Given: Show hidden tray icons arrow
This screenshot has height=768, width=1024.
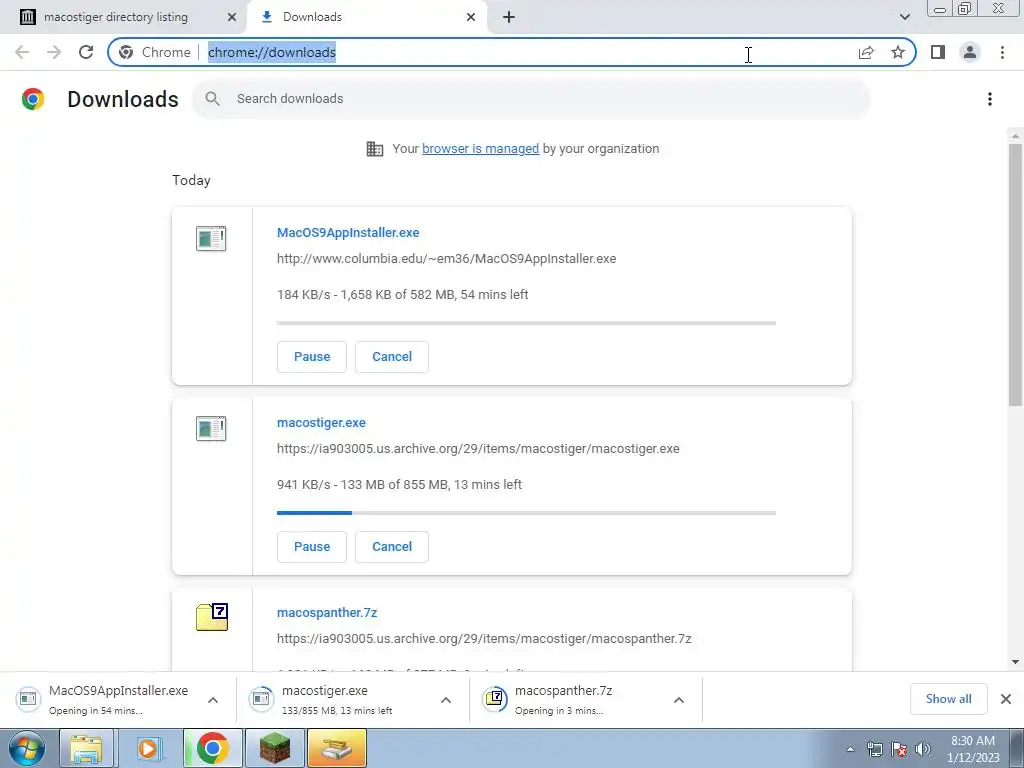Looking at the screenshot, I should [x=850, y=749].
